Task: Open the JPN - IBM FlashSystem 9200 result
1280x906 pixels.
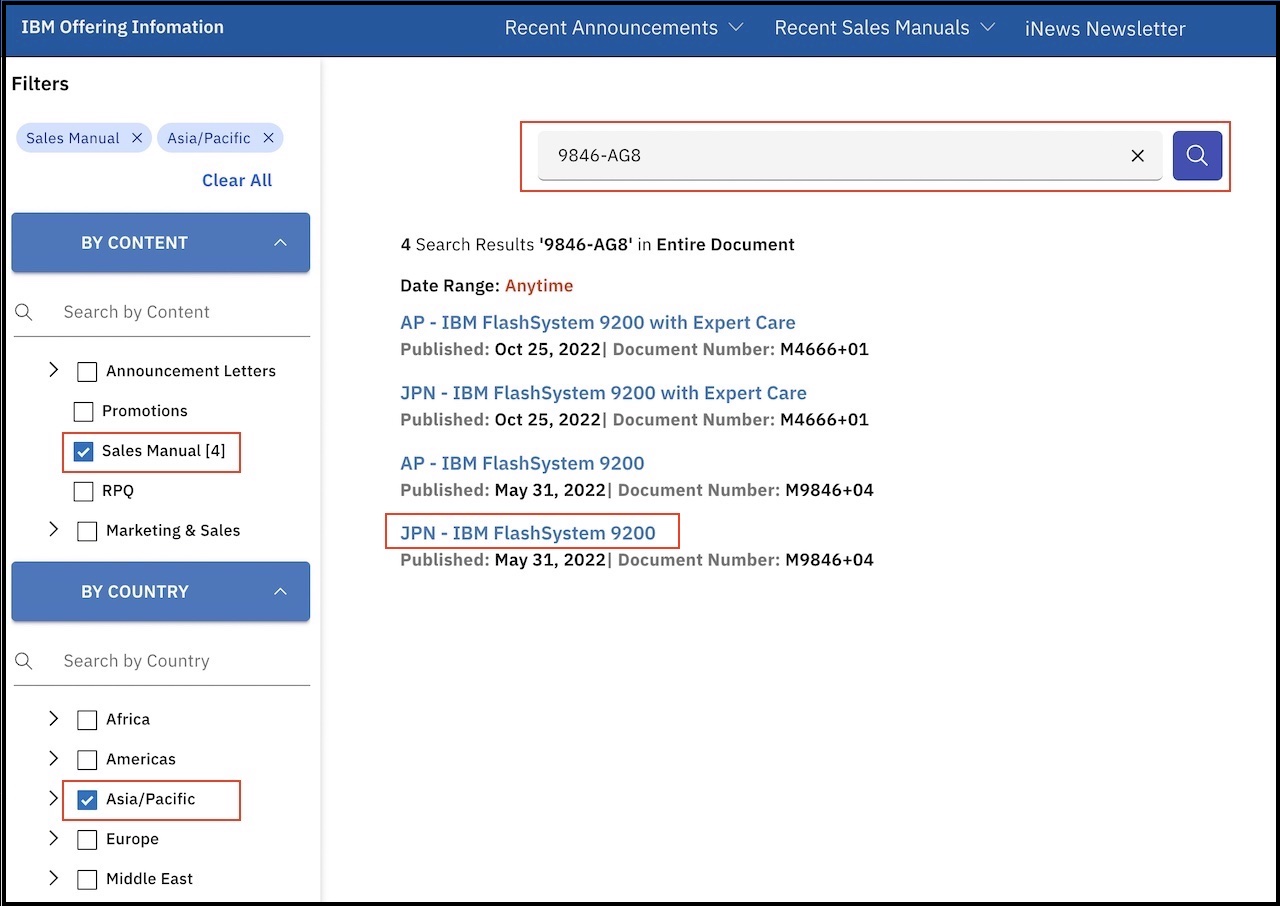Action: [528, 533]
